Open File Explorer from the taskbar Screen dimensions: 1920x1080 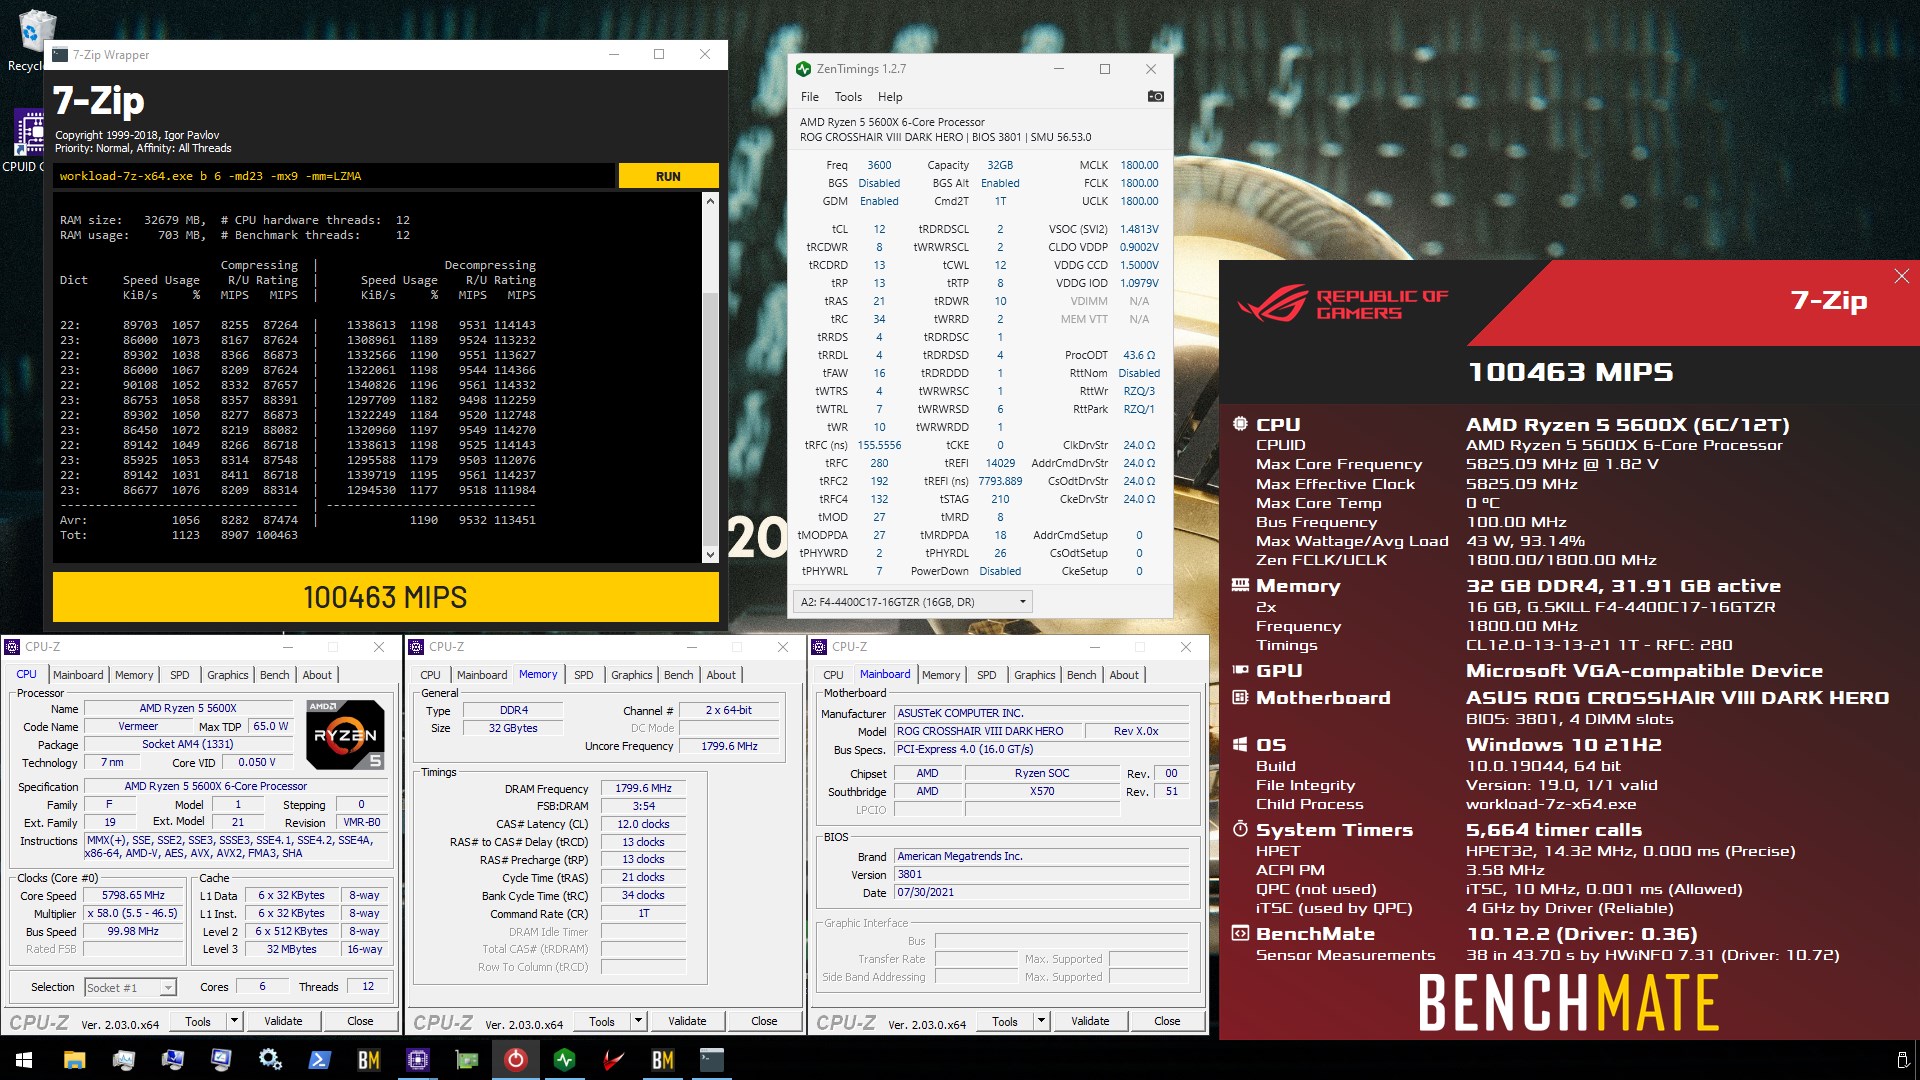pyautogui.click(x=74, y=1060)
